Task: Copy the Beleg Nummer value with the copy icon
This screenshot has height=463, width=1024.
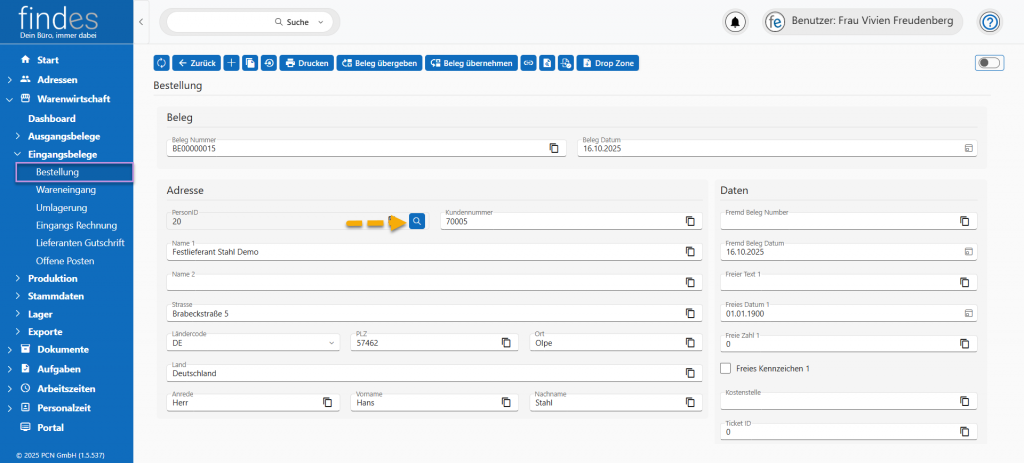Action: pyautogui.click(x=553, y=148)
